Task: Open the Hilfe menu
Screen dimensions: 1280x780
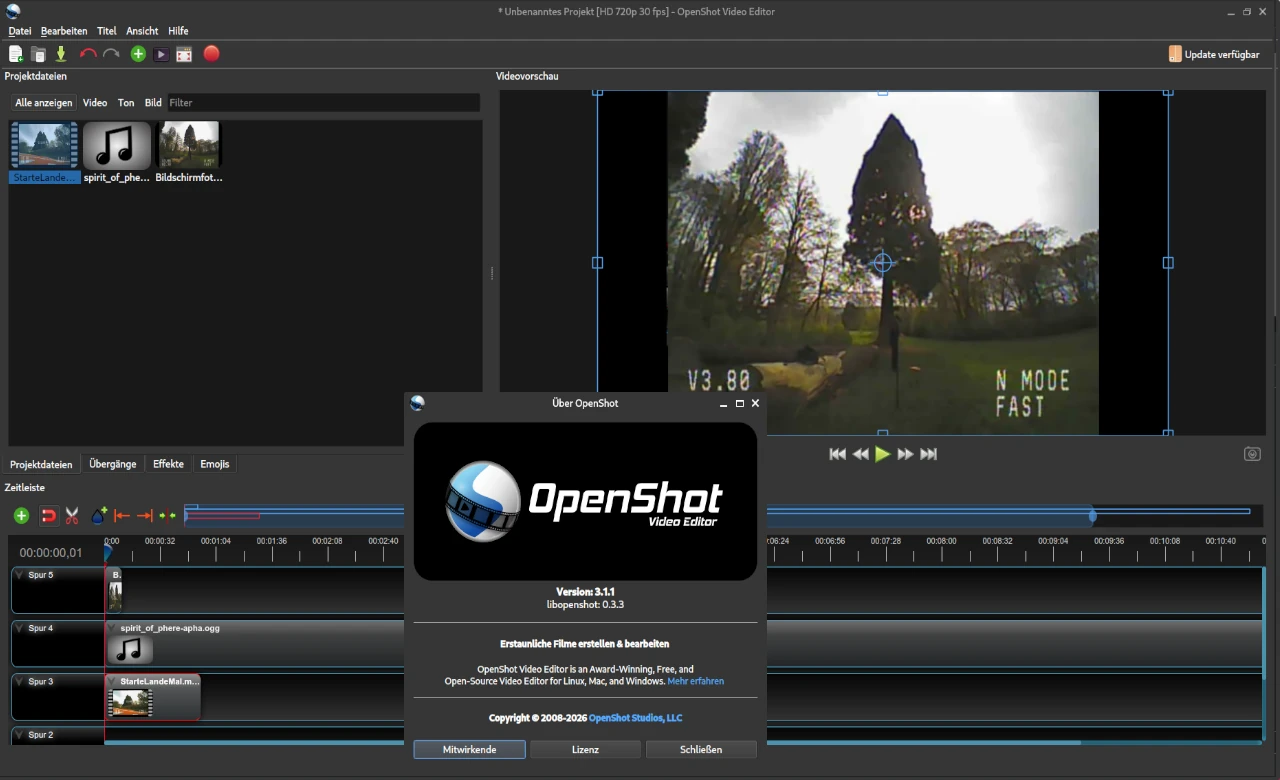Action: click(178, 31)
